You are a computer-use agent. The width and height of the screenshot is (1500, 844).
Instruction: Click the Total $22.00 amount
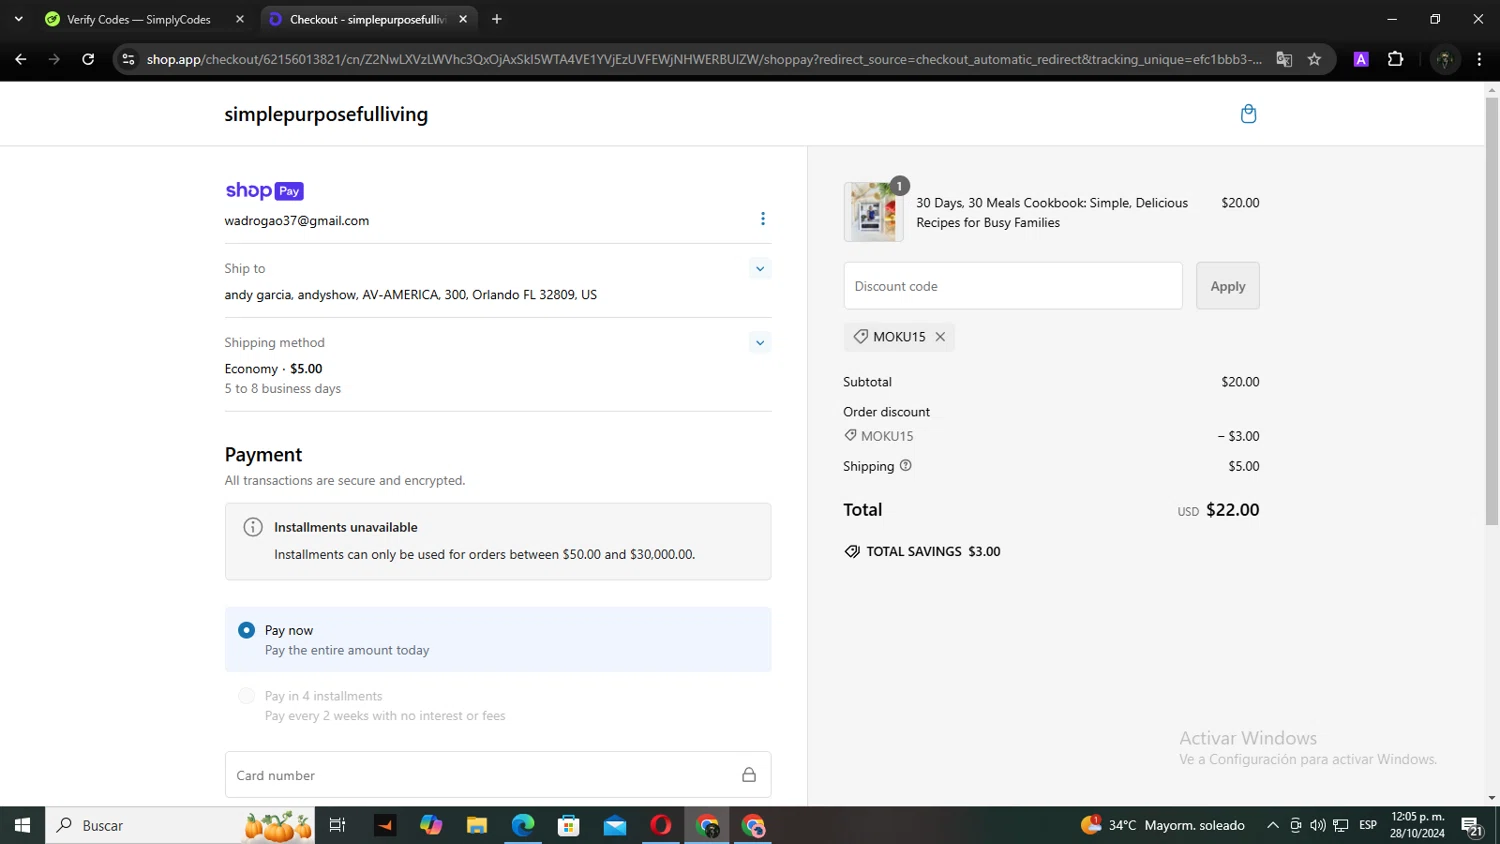(1232, 510)
